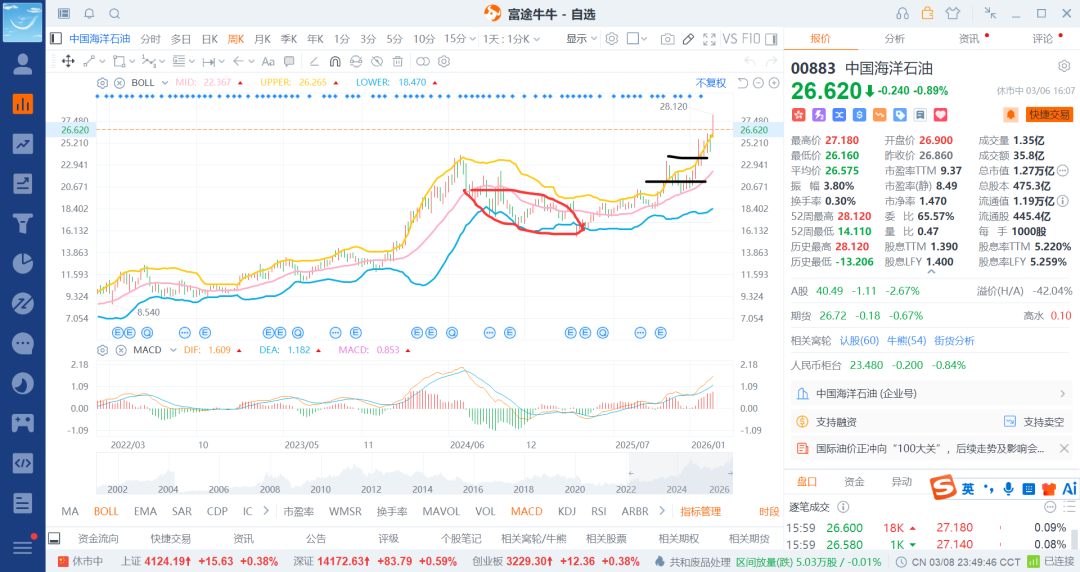This screenshot has width=1080, height=572.
Task: Open the chat bubble sidebar icon
Action: pyautogui.click(x=23, y=343)
